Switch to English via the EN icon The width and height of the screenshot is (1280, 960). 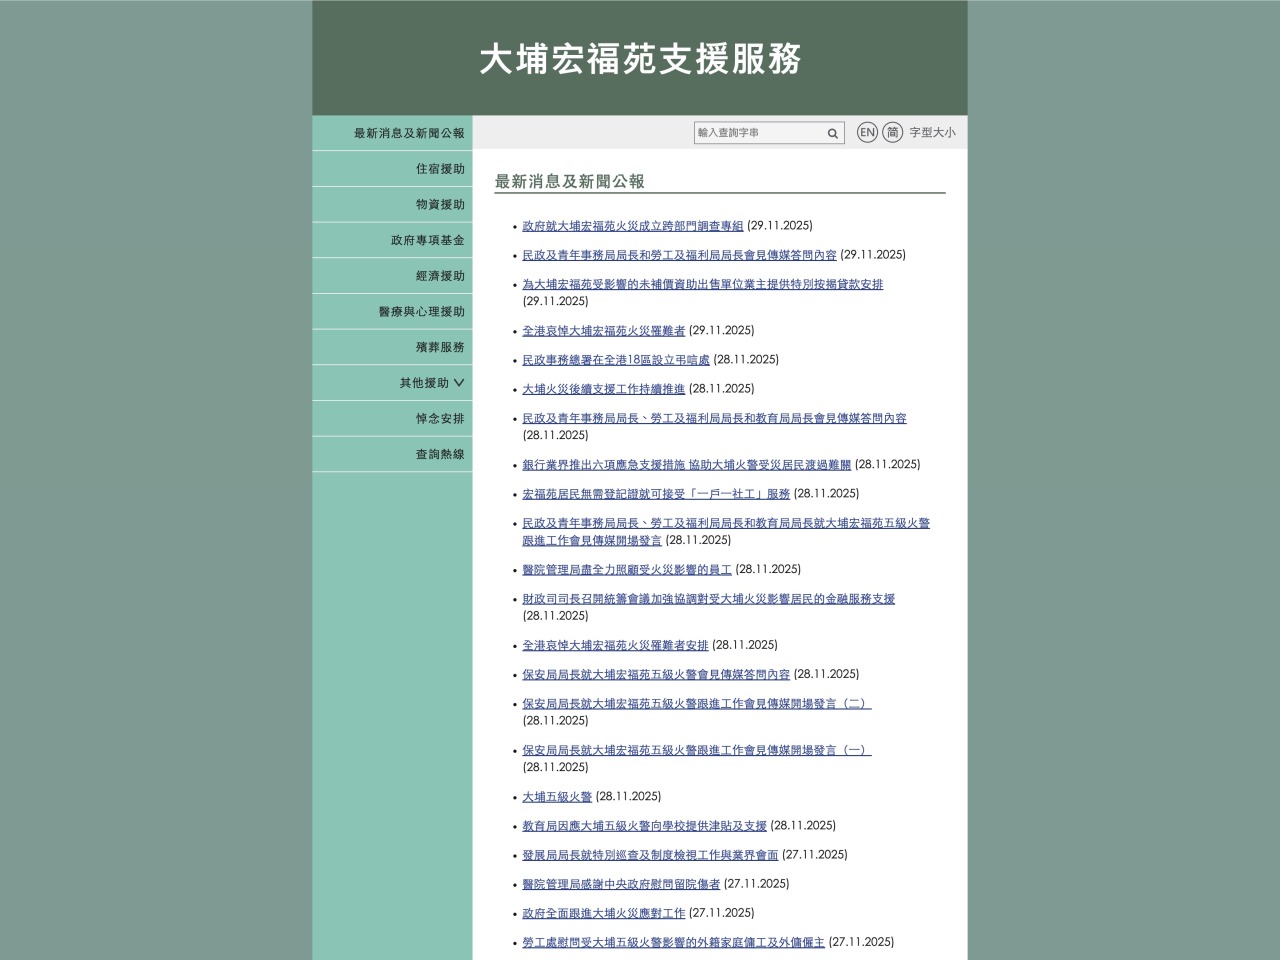pyautogui.click(x=866, y=132)
